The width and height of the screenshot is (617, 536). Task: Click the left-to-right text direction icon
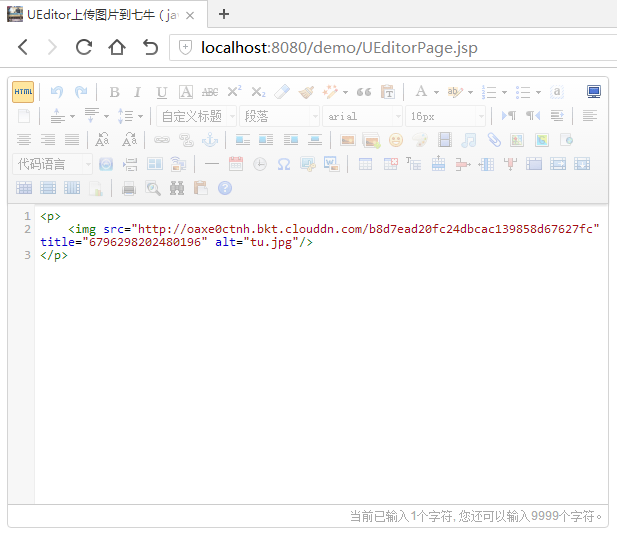pos(508,116)
